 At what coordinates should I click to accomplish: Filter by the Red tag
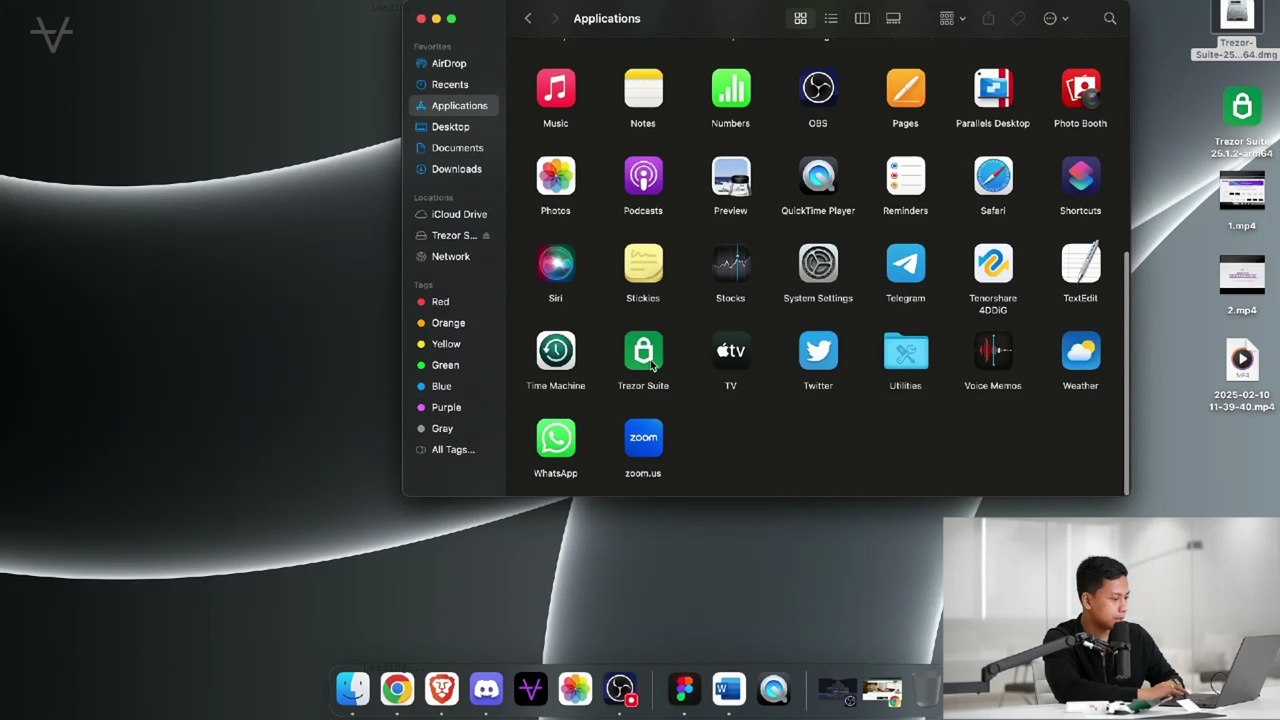point(440,302)
